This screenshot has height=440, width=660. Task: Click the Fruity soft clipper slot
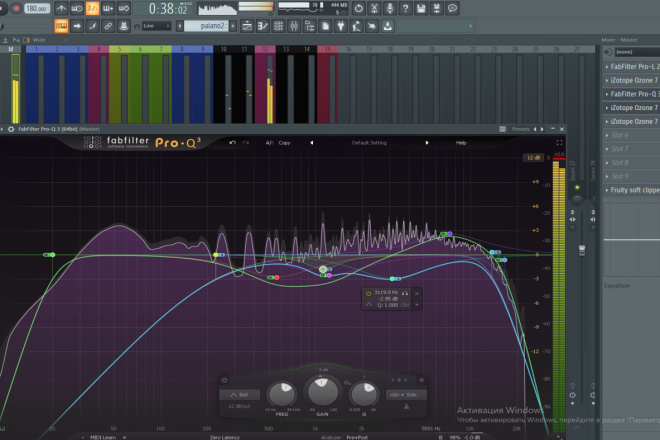(631, 190)
